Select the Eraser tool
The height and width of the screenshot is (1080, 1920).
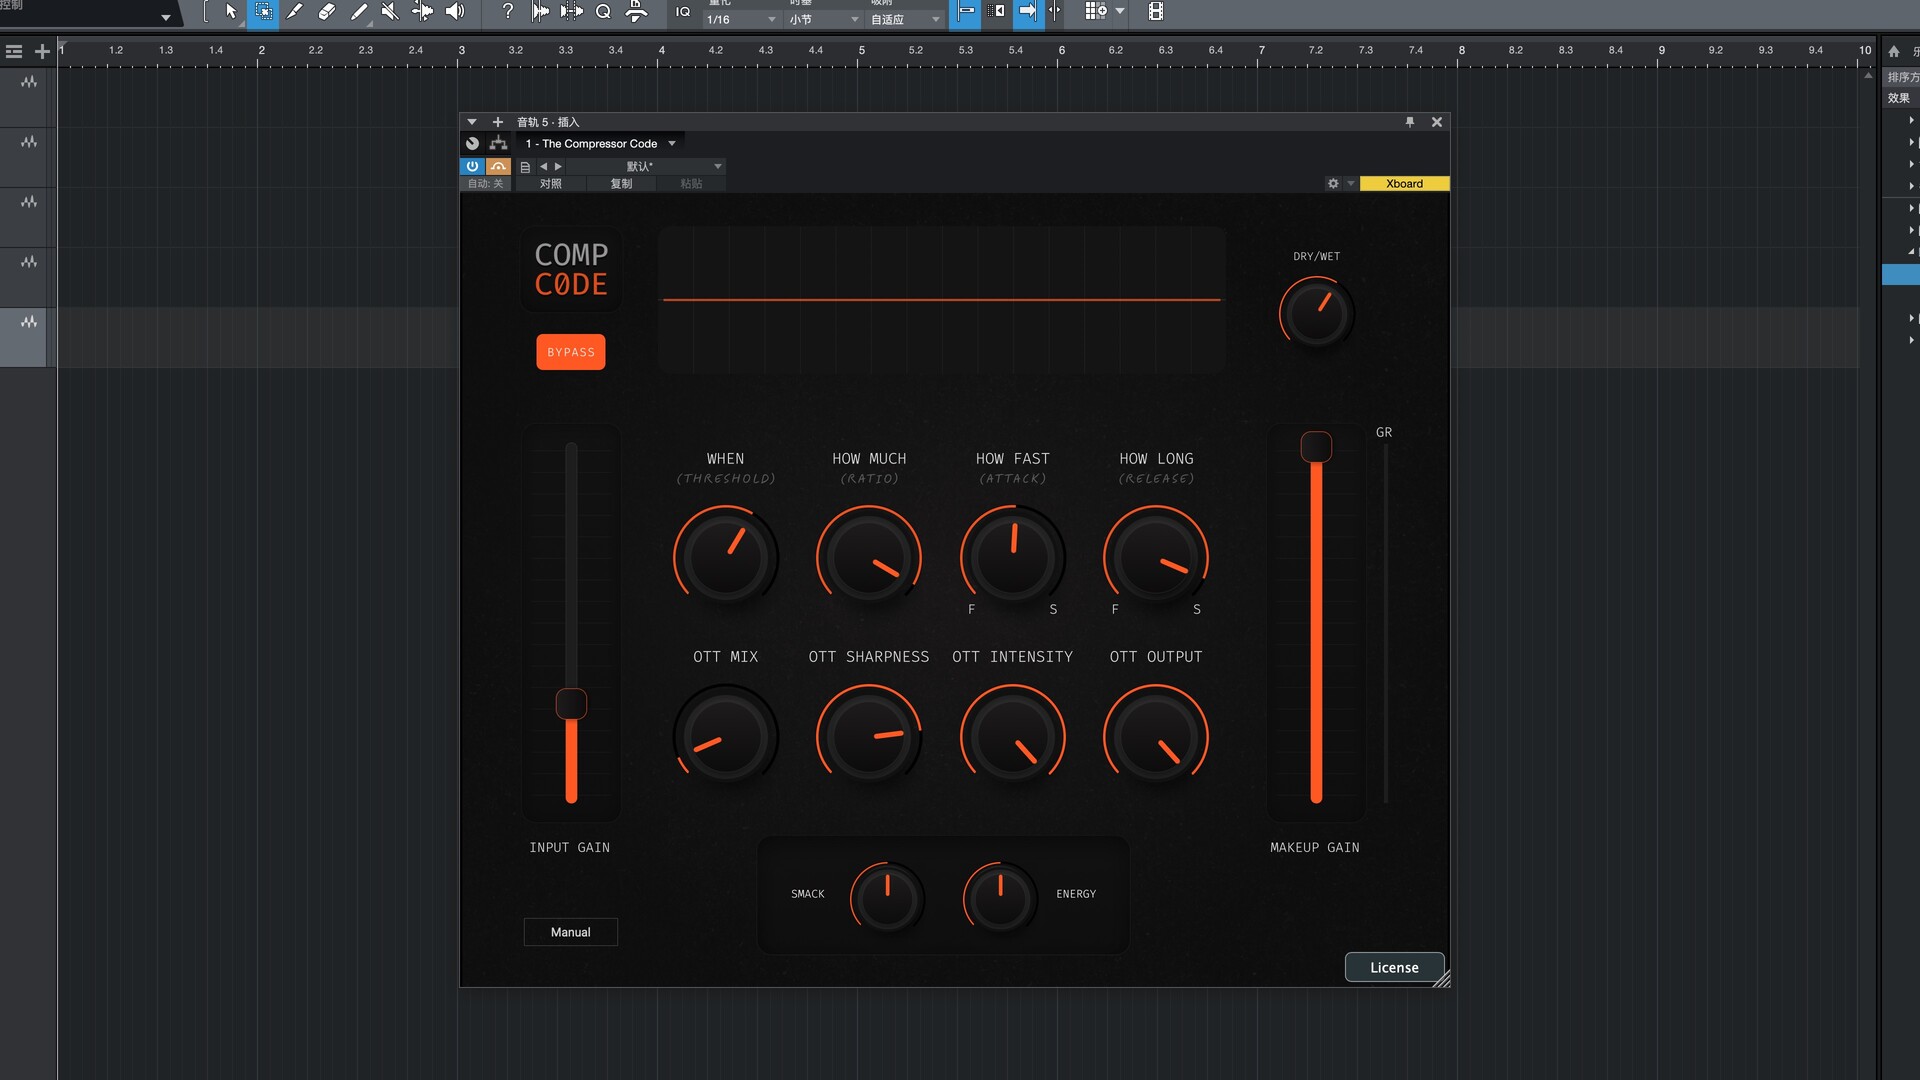click(326, 11)
